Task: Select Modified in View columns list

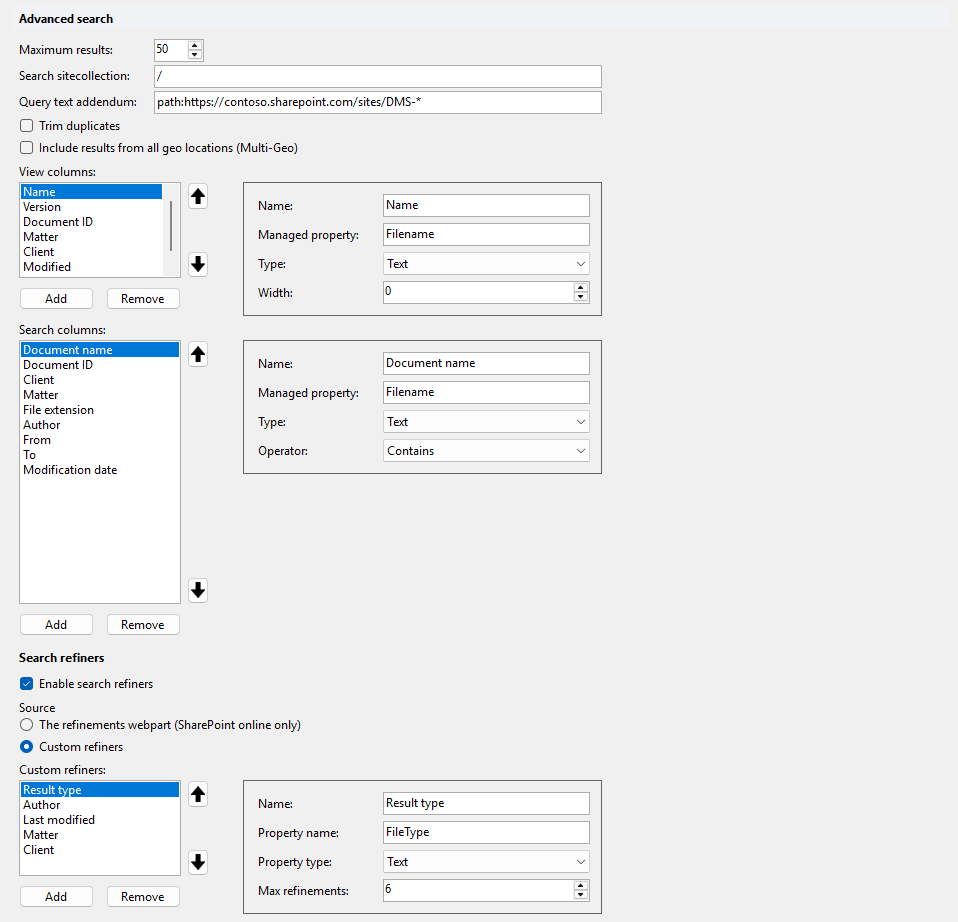Action: click(x=92, y=267)
